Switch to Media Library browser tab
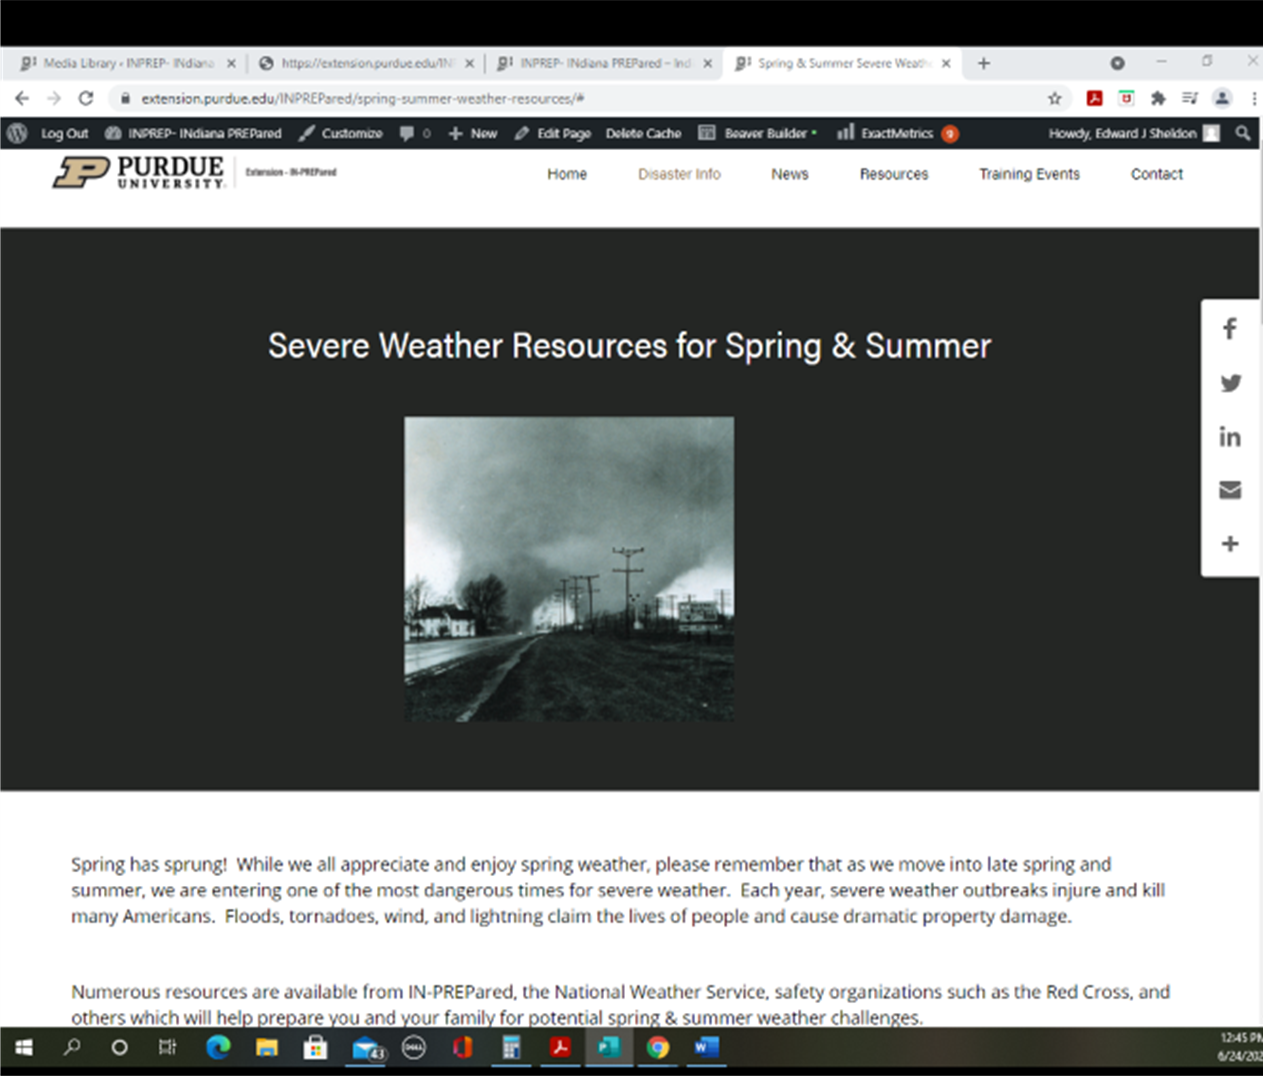Image resolution: width=1263 pixels, height=1076 pixels. [x=127, y=63]
